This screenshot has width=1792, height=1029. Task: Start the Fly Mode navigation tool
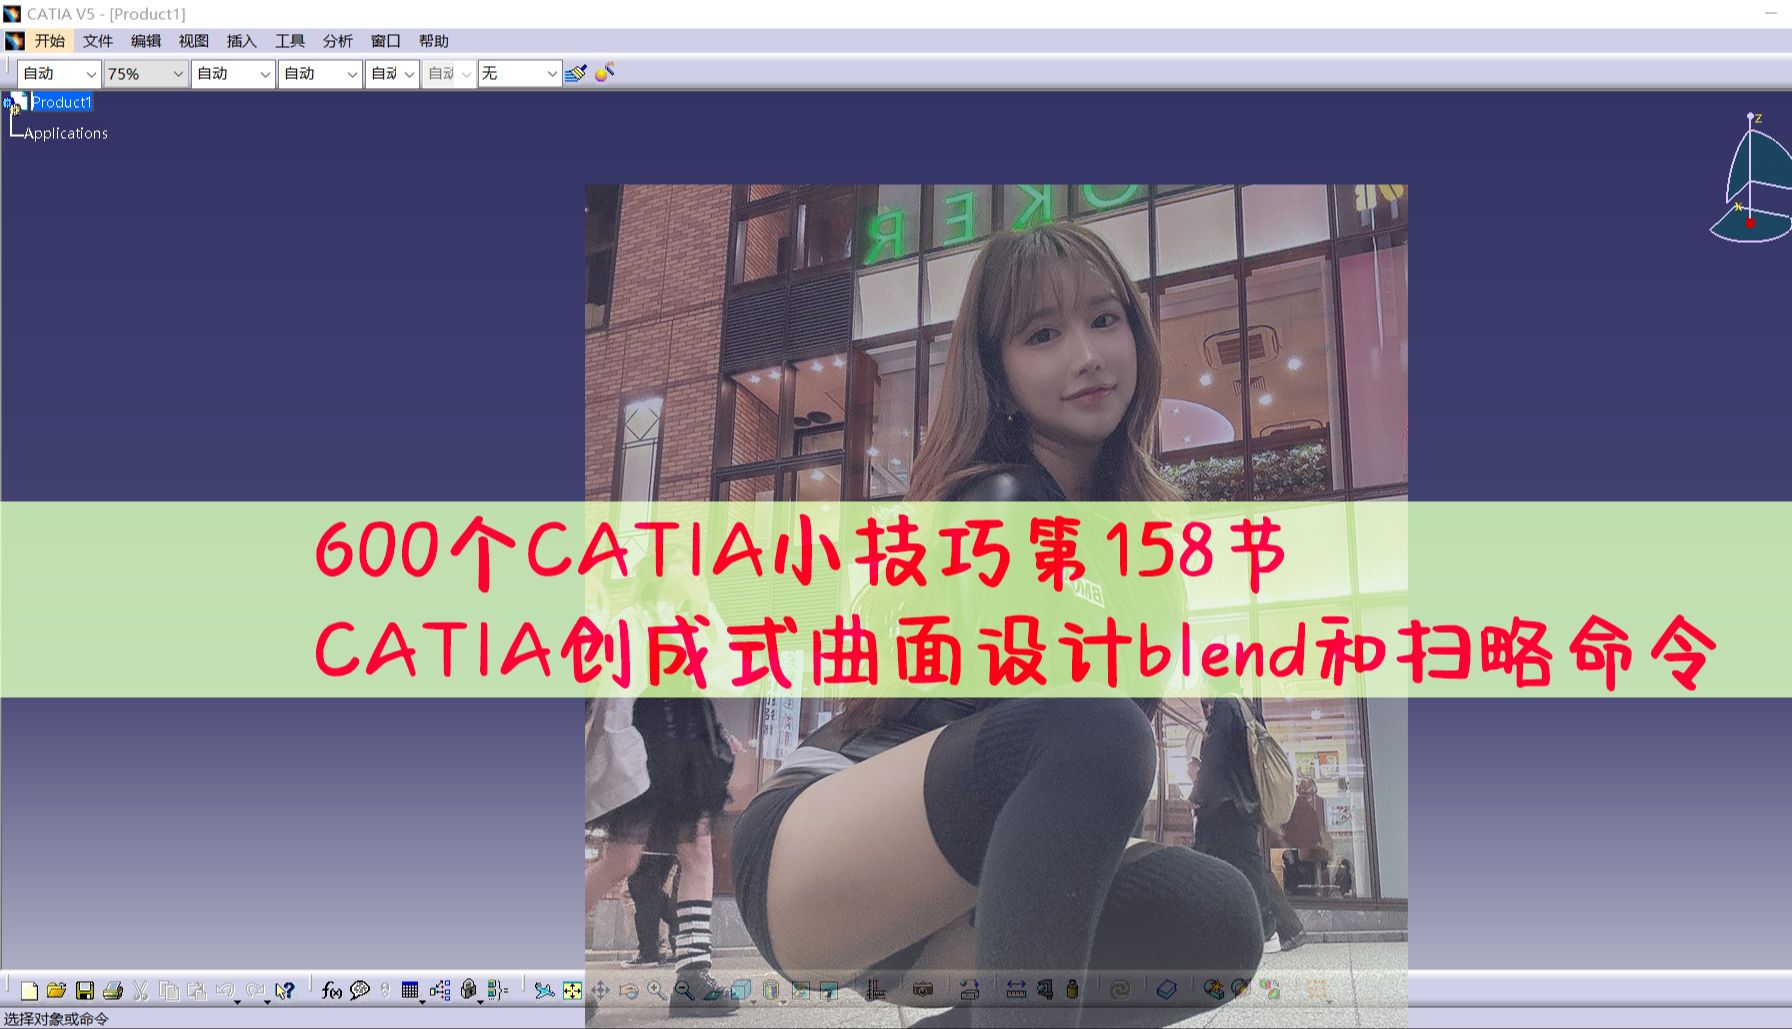(546, 990)
